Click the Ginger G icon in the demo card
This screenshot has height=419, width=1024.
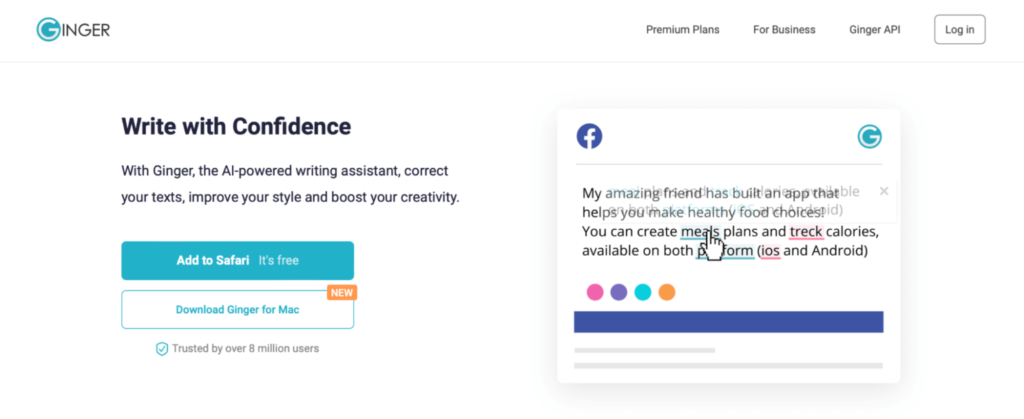coord(869,136)
